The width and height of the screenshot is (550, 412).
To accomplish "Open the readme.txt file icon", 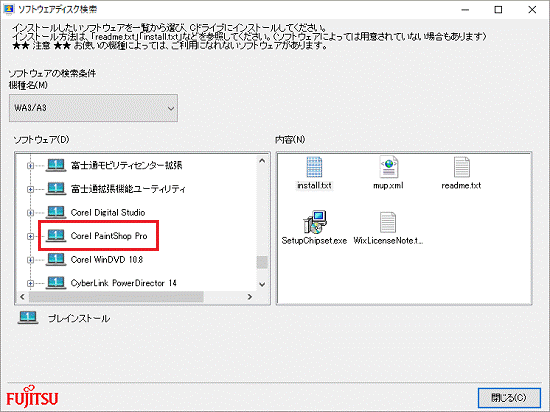I will coord(461,167).
